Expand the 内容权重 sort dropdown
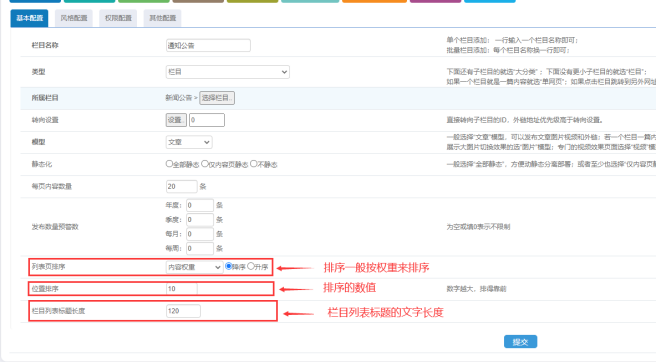This screenshot has height=363, width=656. pyautogui.click(x=194, y=267)
